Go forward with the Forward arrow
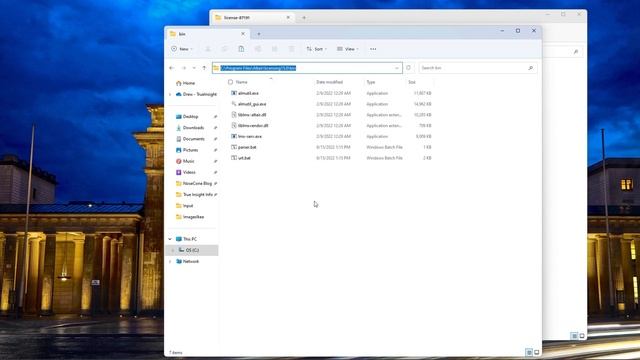Viewport: 640px width, 360px height. pos(184,68)
